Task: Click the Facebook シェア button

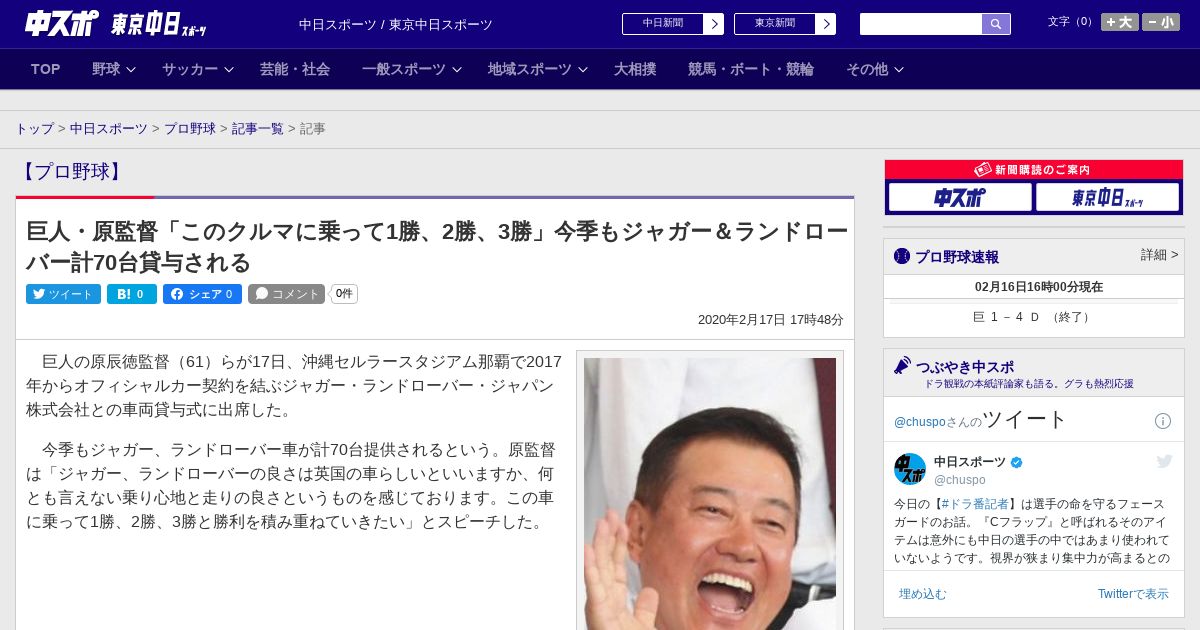Action: pos(202,294)
